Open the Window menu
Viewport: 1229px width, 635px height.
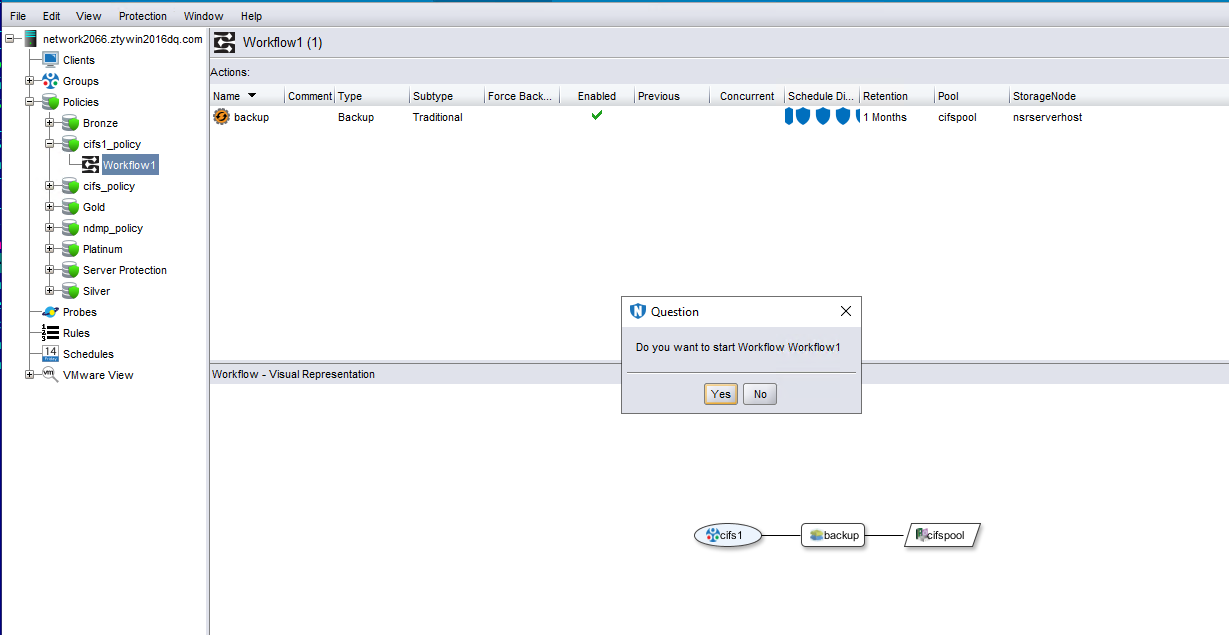click(204, 16)
